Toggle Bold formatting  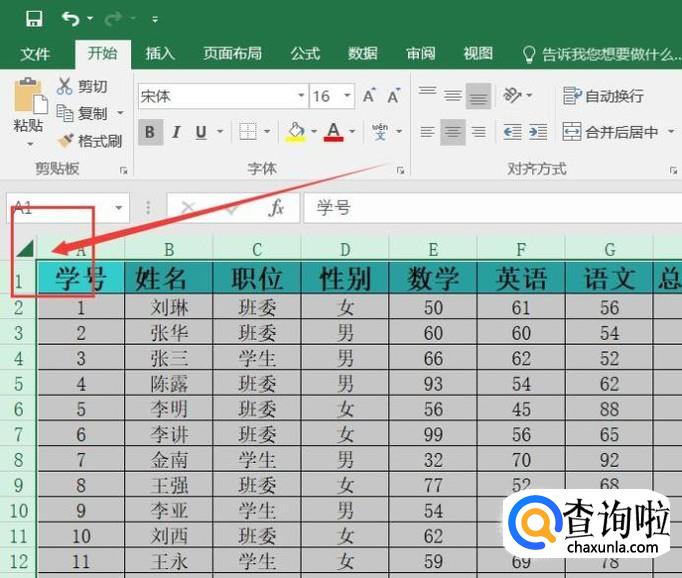coord(150,132)
